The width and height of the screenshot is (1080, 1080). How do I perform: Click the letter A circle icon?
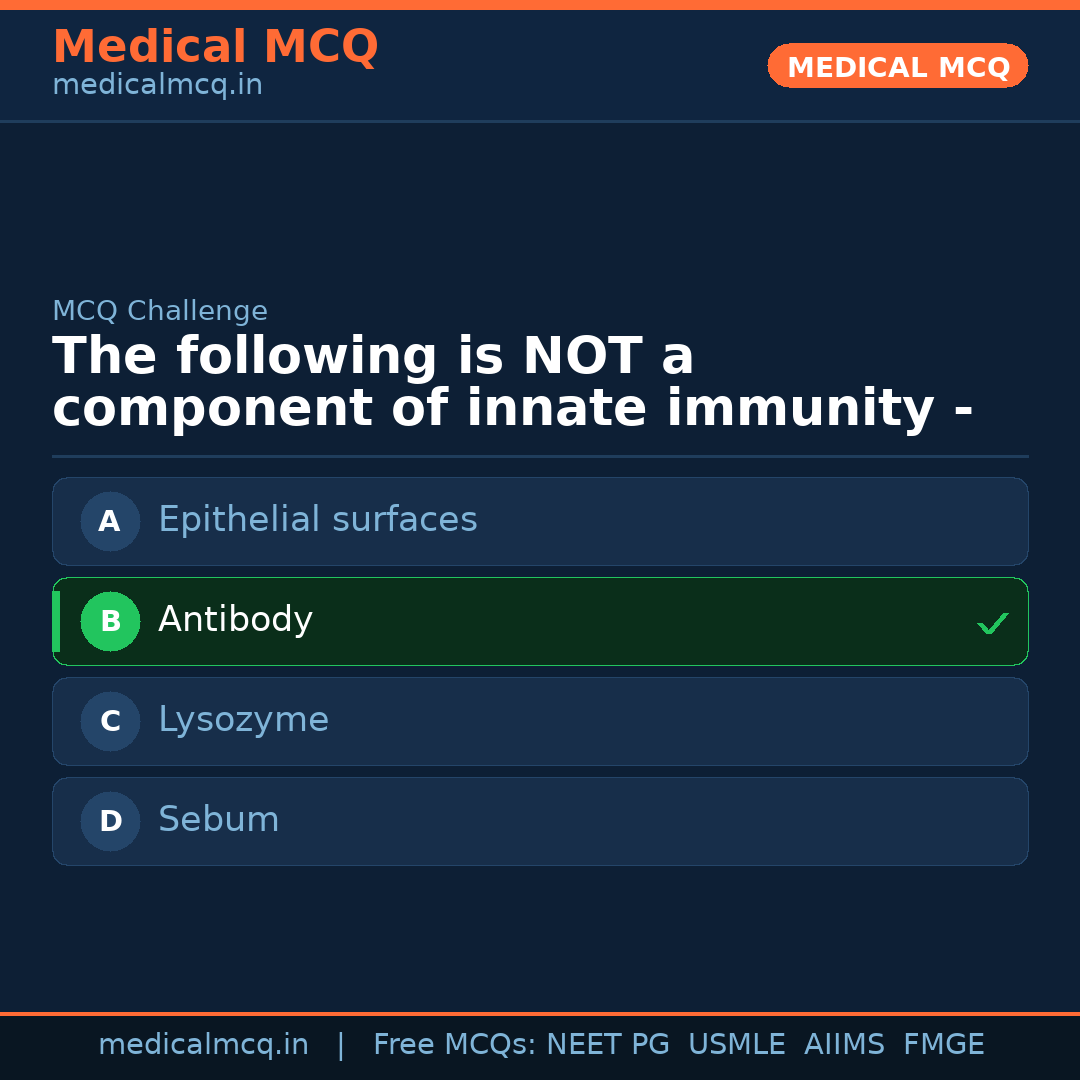point(110,521)
